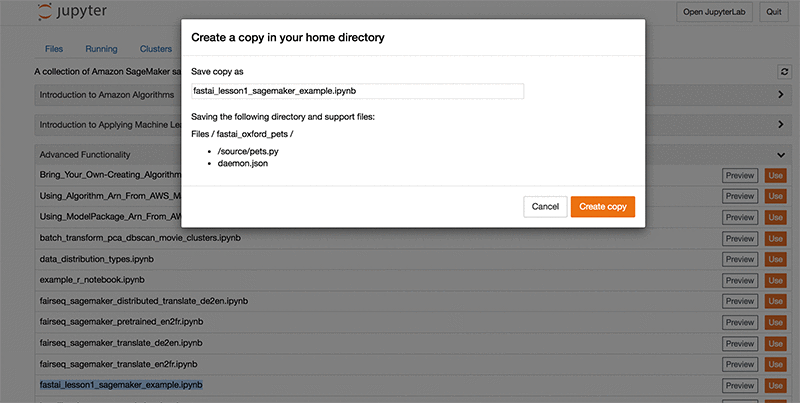Use fastai_lesson1_sagemaker_example.ipynb
This screenshot has width=800, height=403.
(775, 386)
